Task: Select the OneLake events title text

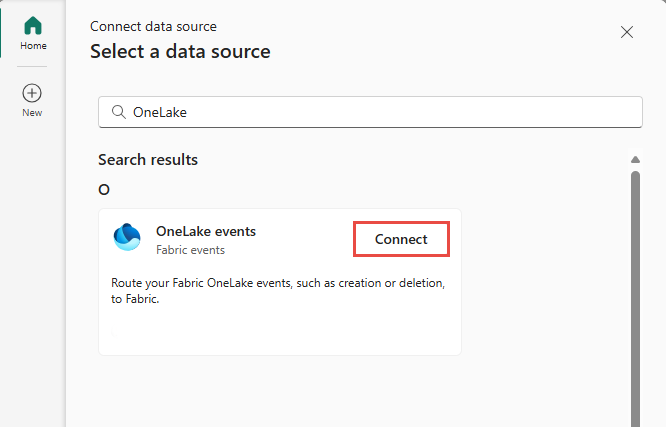Action: 206,231
